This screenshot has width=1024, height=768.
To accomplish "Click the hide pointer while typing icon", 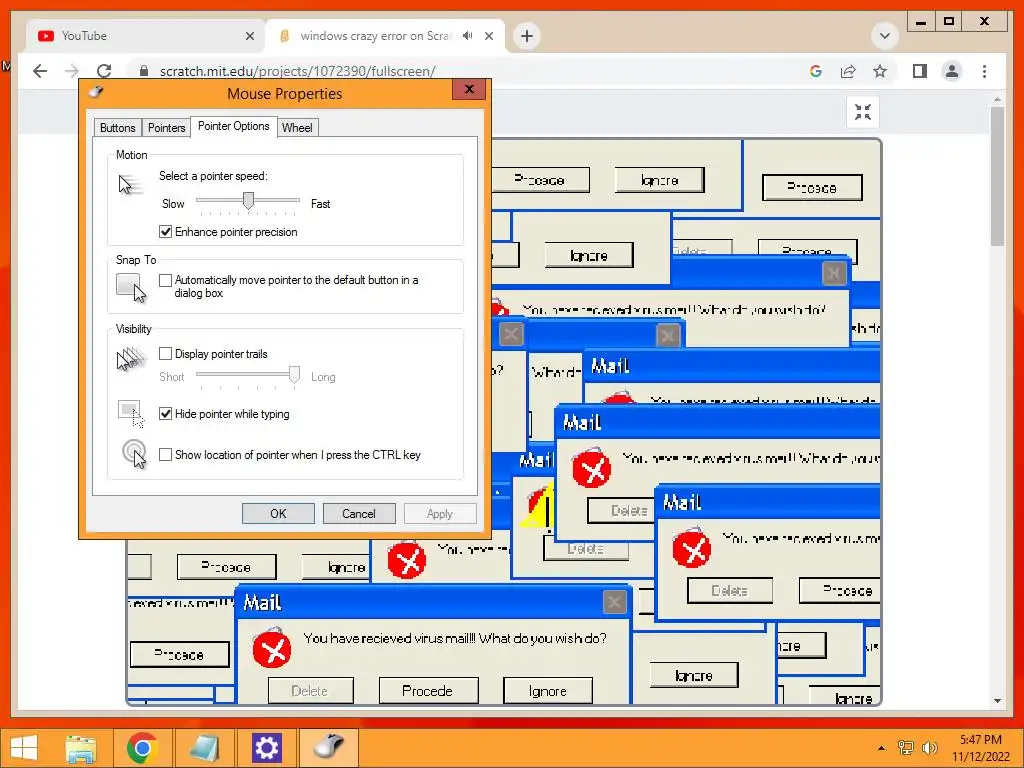I will tap(131, 413).
